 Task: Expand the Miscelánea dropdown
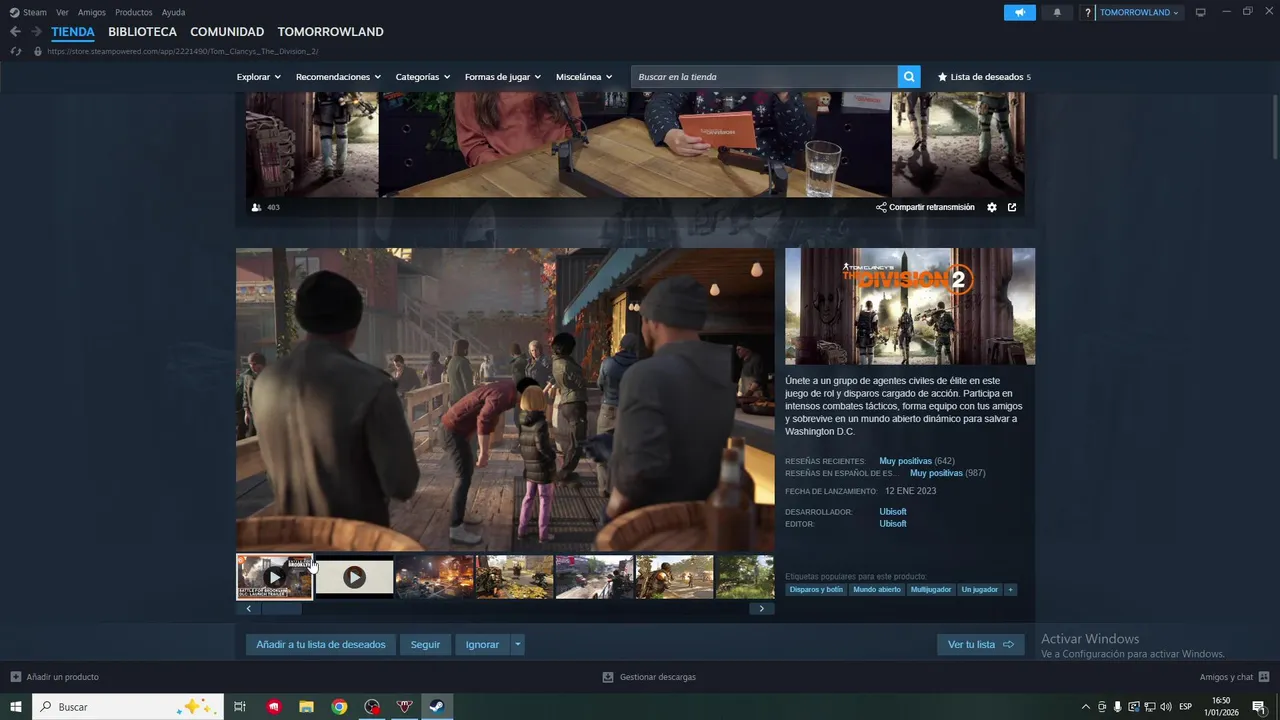pos(585,77)
